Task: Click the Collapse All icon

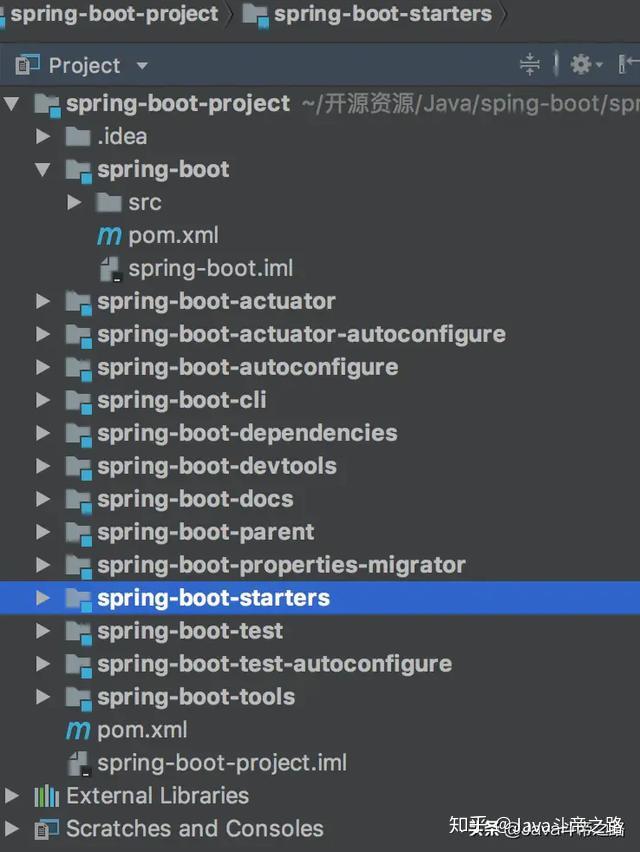Action: coord(530,65)
